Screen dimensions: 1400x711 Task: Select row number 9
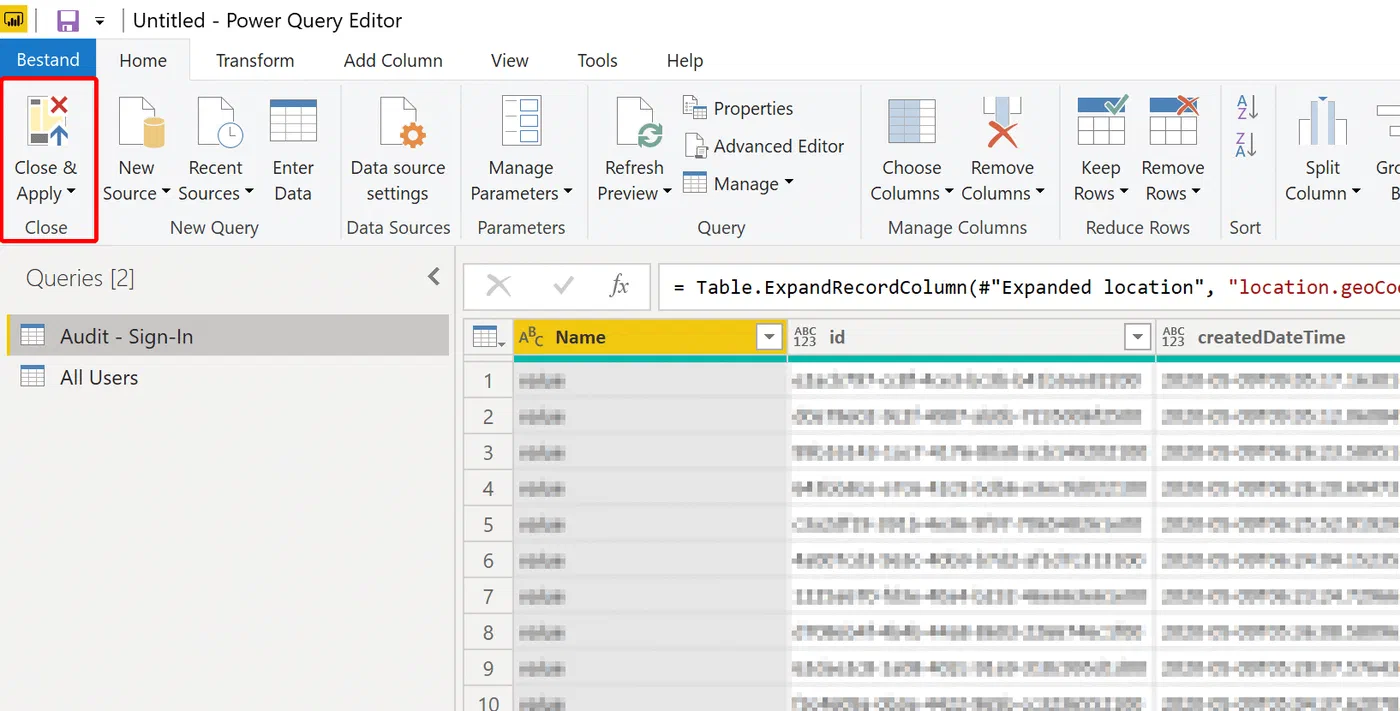pyautogui.click(x=488, y=668)
